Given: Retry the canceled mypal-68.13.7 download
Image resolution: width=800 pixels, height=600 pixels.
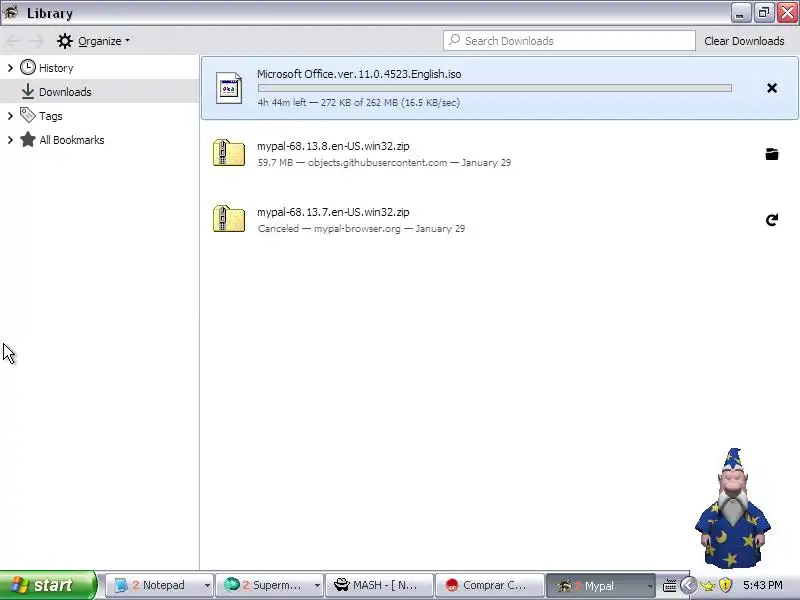Looking at the screenshot, I should [771, 220].
